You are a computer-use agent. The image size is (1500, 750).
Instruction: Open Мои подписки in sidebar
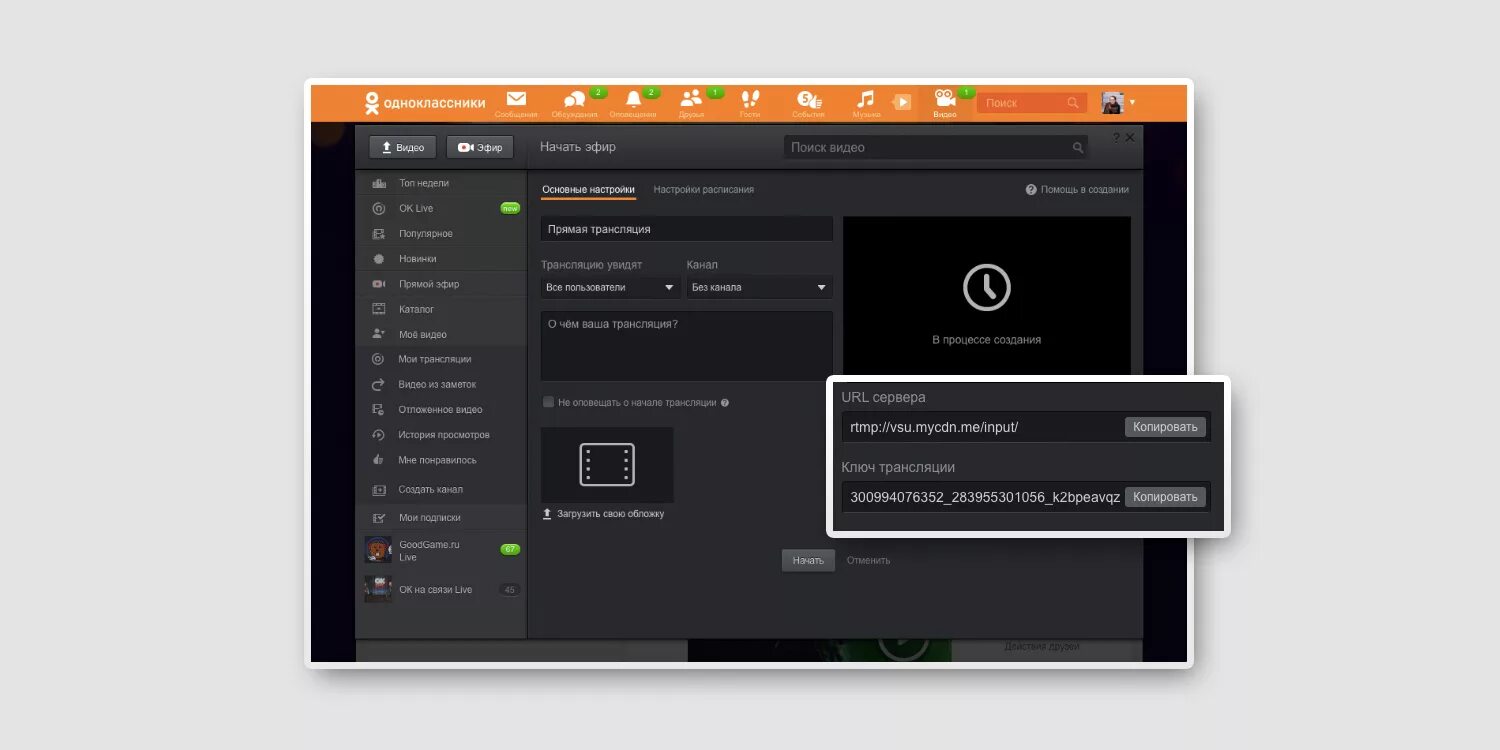pyautogui.click(x=441, y=518)
